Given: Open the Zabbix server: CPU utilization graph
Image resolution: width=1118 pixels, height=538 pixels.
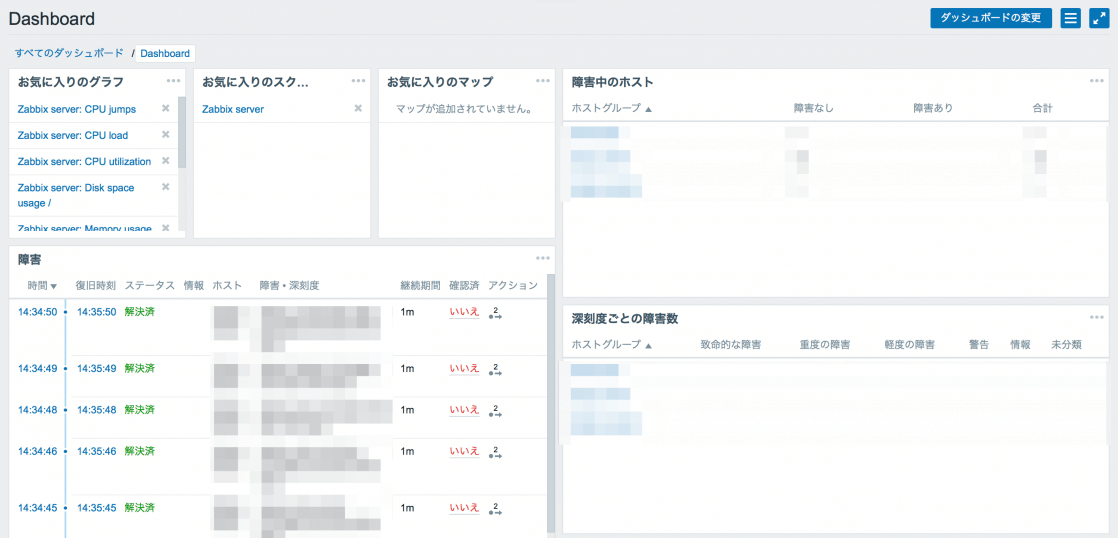Looking at the screenshot, I should click(x=84, y=161).
